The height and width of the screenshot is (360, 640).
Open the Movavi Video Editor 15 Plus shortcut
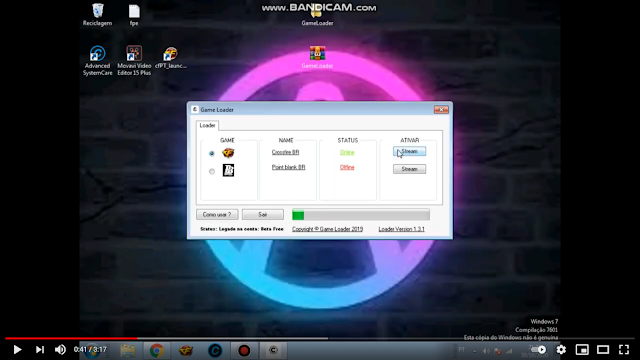pos(134,60)
